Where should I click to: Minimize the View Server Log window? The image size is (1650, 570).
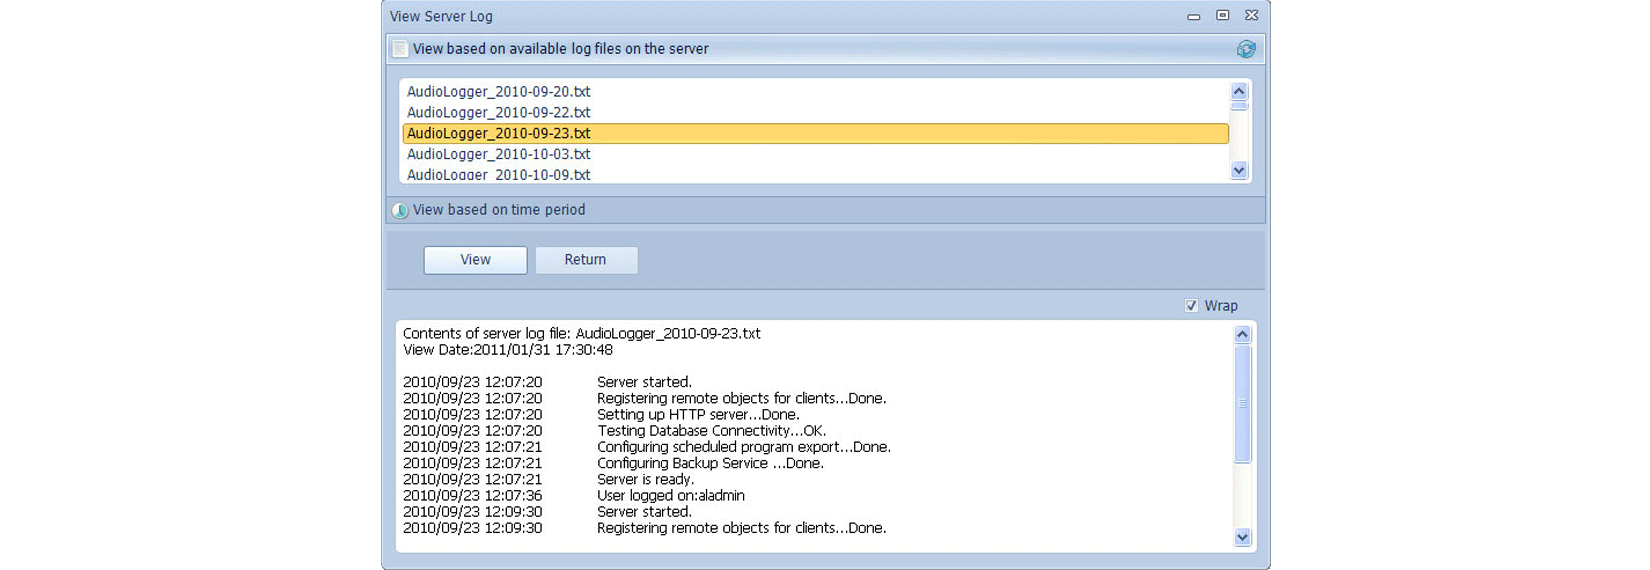point(1193,17)
